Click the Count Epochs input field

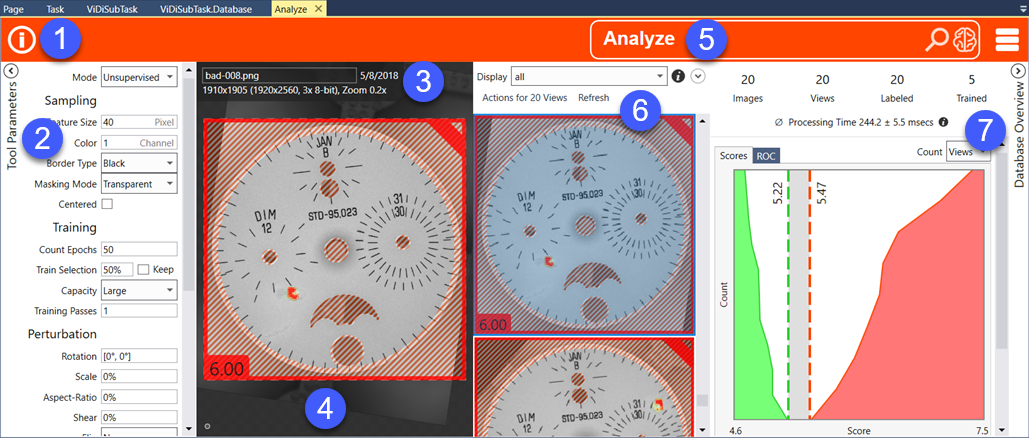pyautogui.click(x=138, y=249)
